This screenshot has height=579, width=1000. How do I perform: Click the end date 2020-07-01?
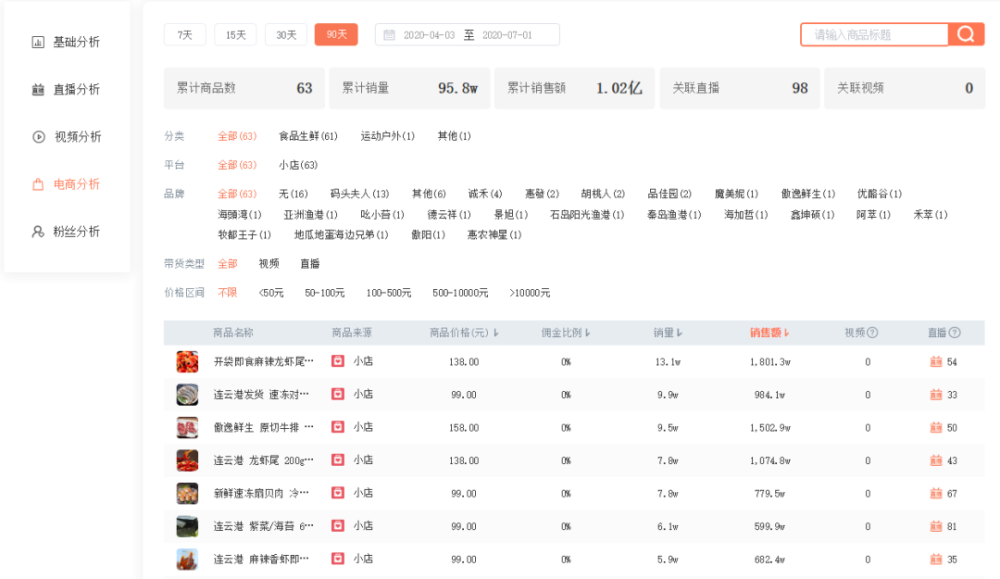[507, 35]
